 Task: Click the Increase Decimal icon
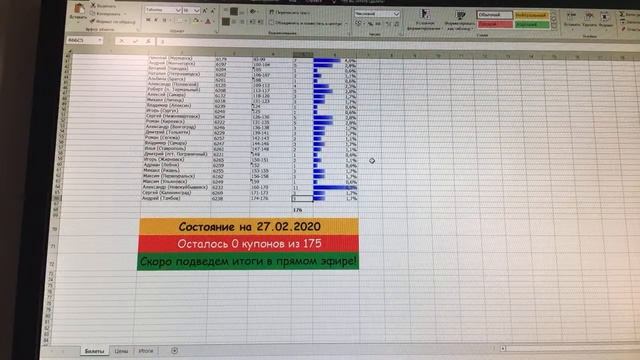point(388,24)
